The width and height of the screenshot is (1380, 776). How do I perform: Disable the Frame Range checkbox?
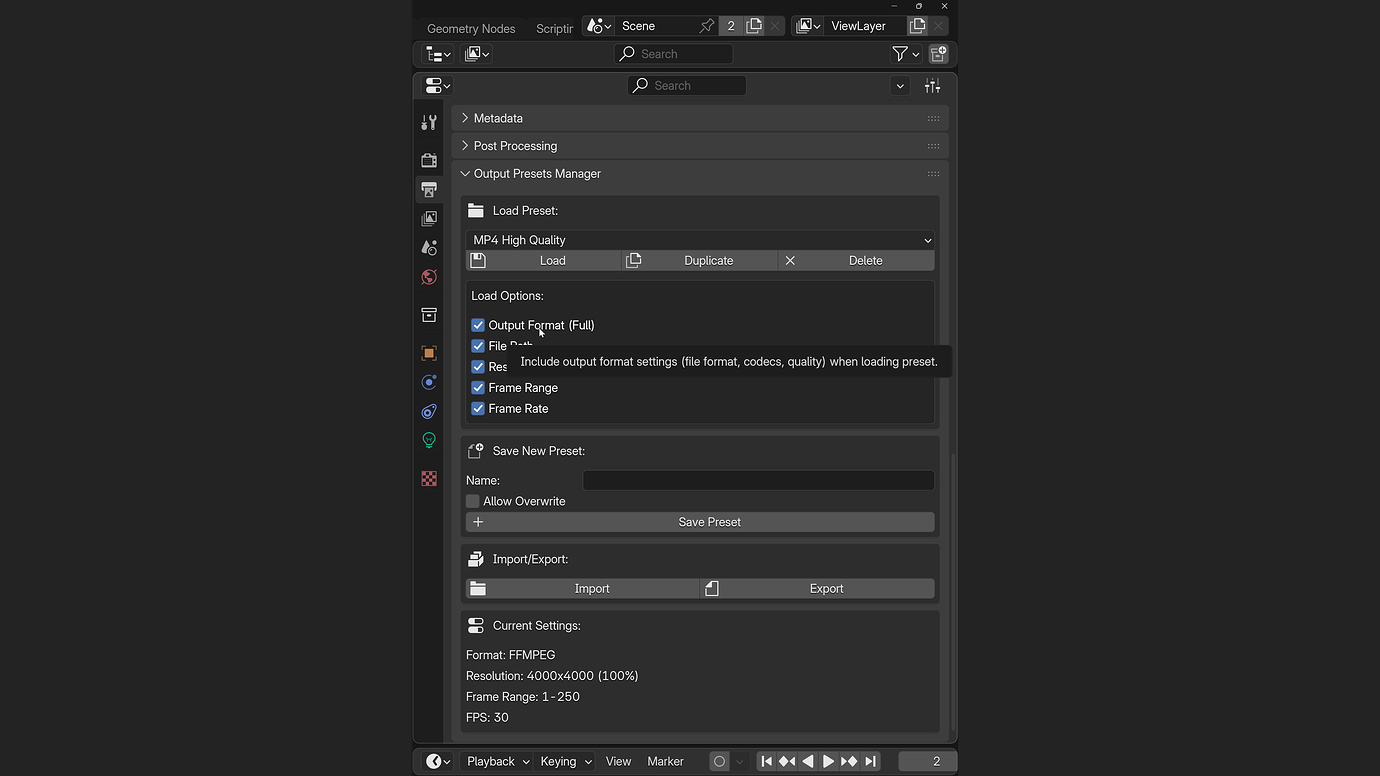[478, 388]
